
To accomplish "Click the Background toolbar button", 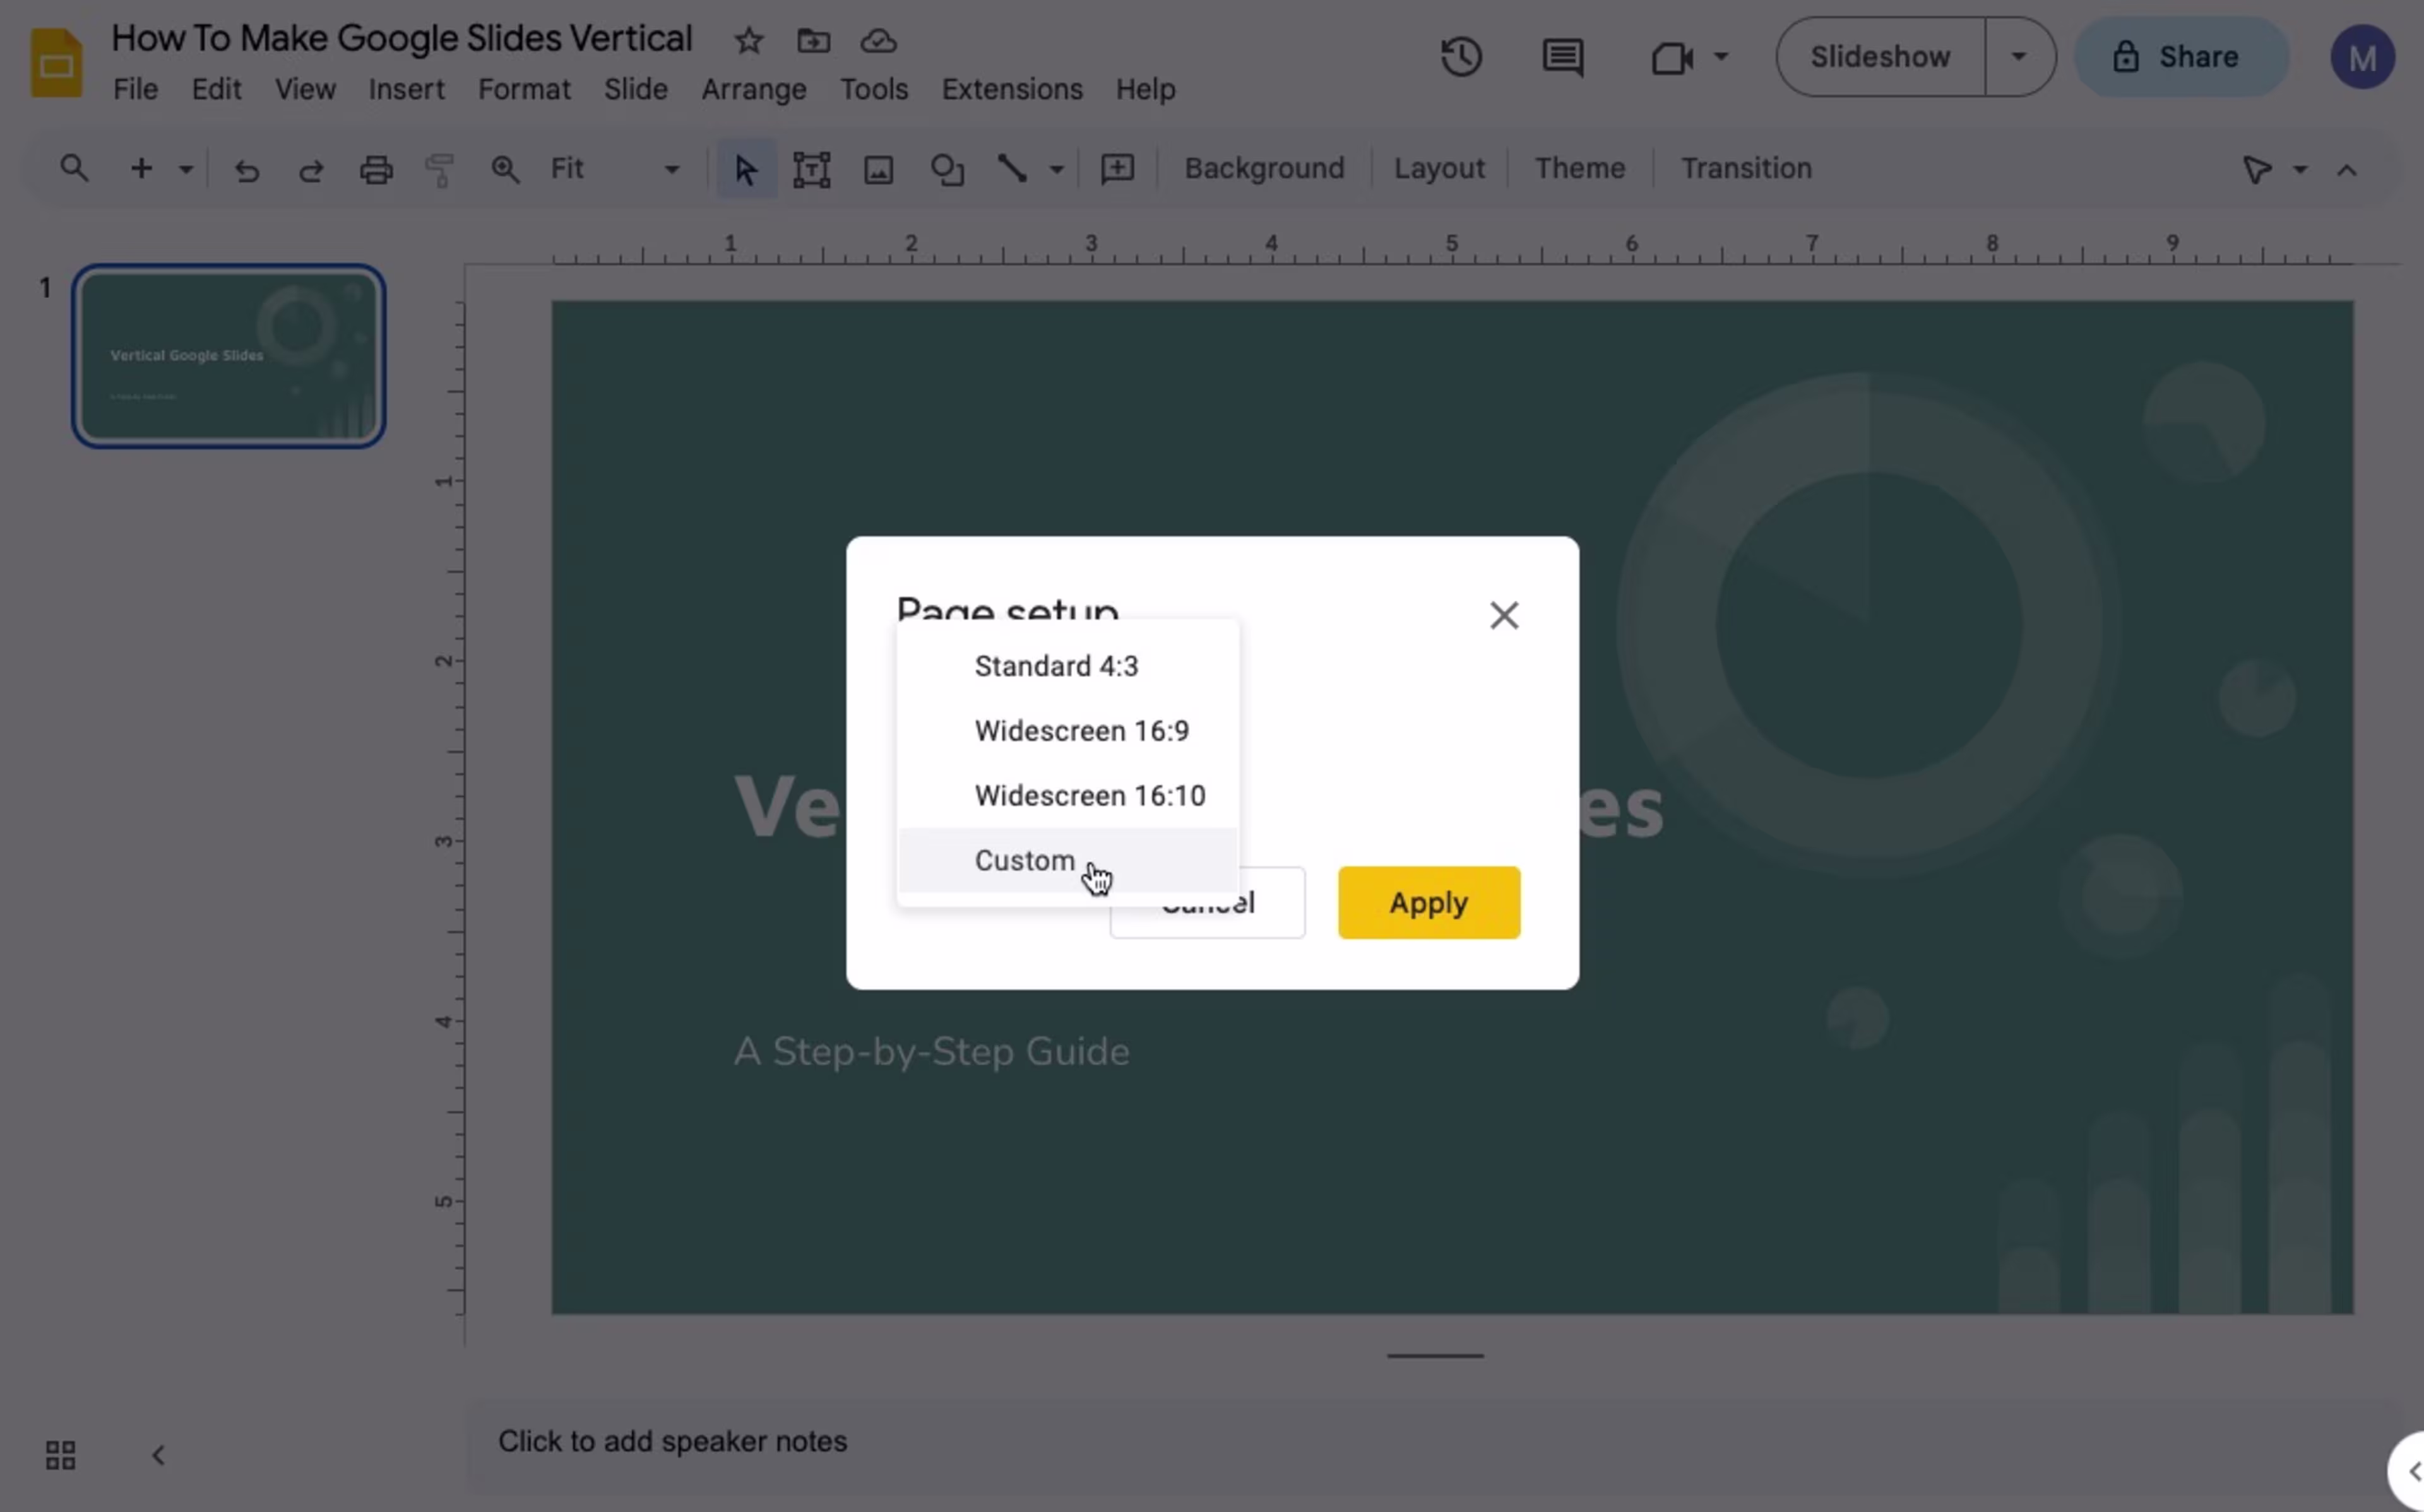I will (1264, 168).
